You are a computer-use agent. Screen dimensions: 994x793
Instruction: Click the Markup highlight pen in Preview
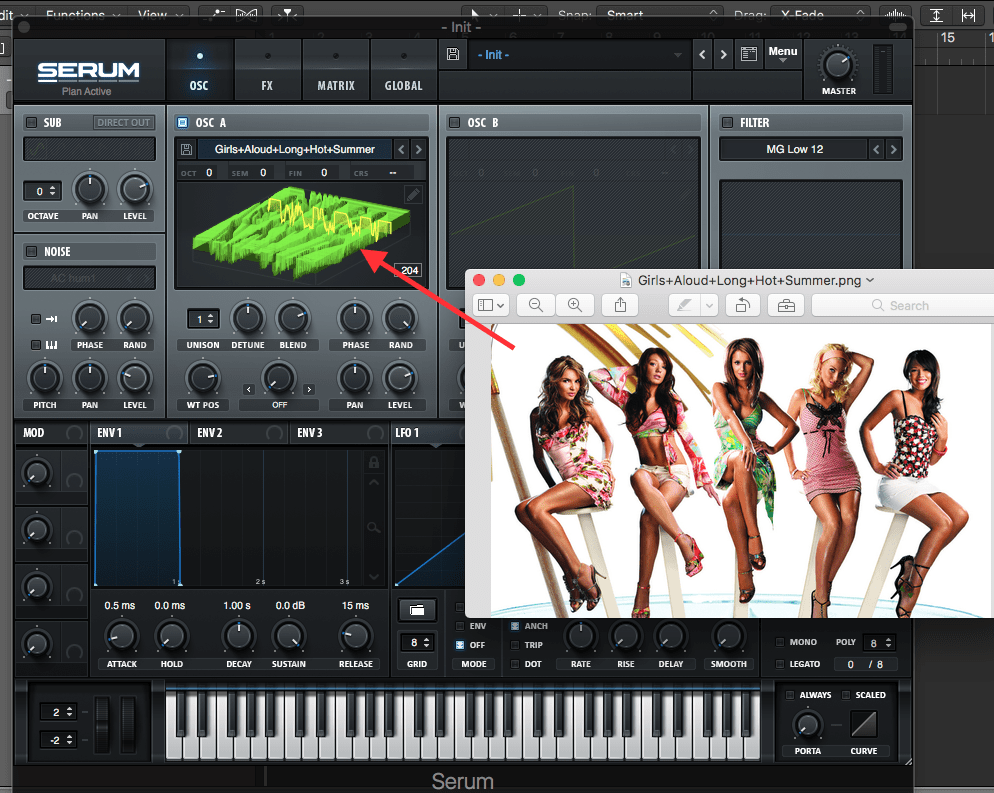(684, 306)
